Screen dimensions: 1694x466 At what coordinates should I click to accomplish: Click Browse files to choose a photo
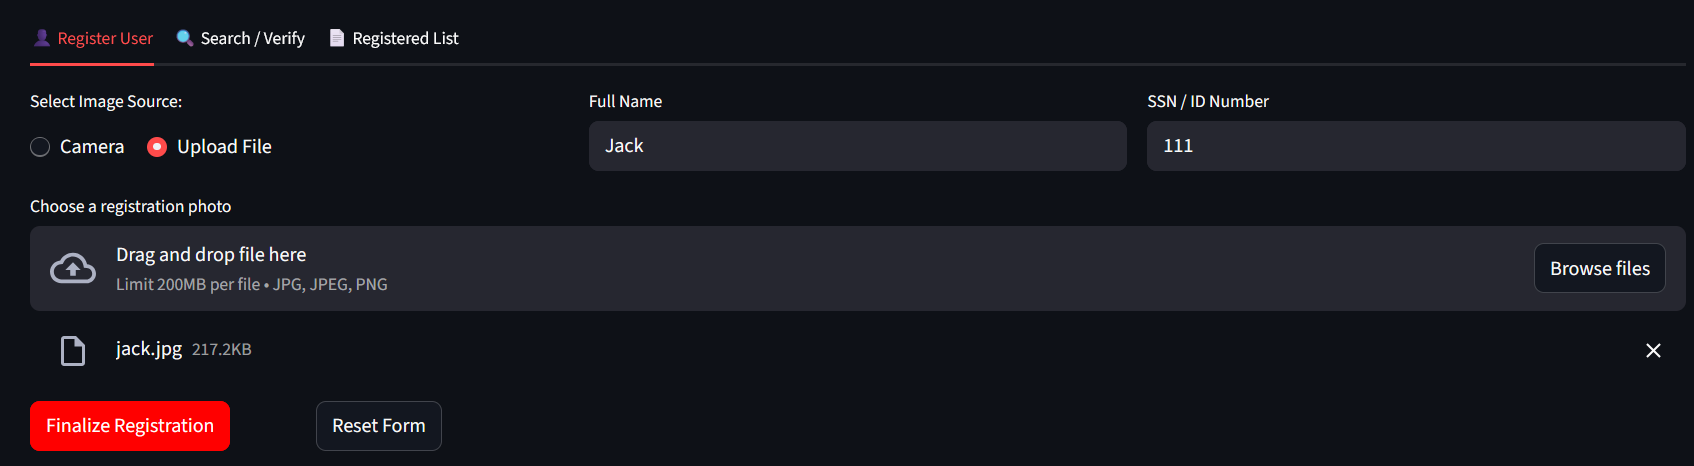pos(1599,269)
